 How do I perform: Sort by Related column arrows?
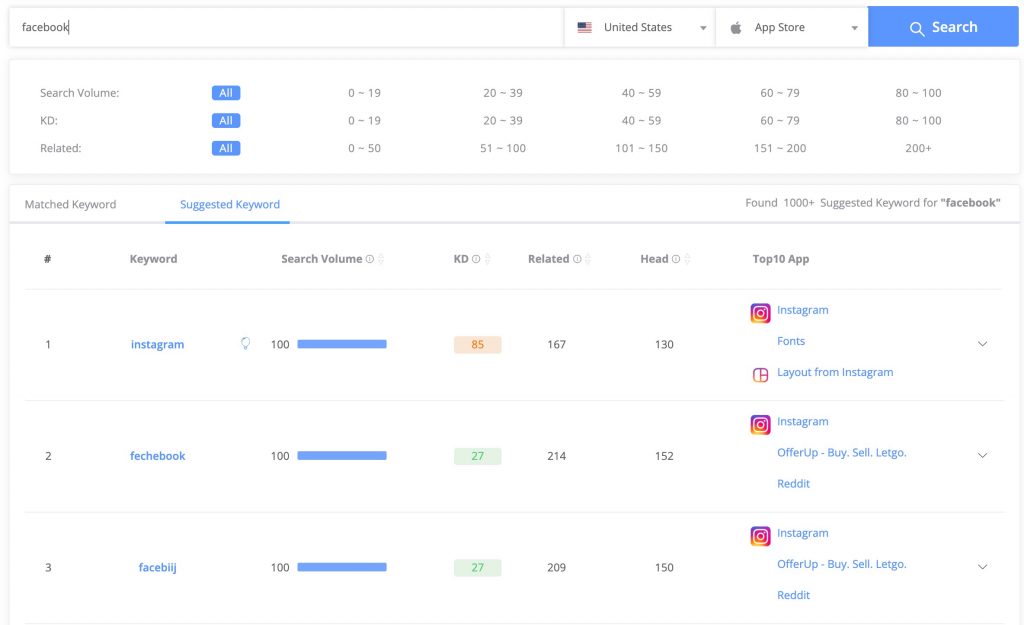[587, 259]
